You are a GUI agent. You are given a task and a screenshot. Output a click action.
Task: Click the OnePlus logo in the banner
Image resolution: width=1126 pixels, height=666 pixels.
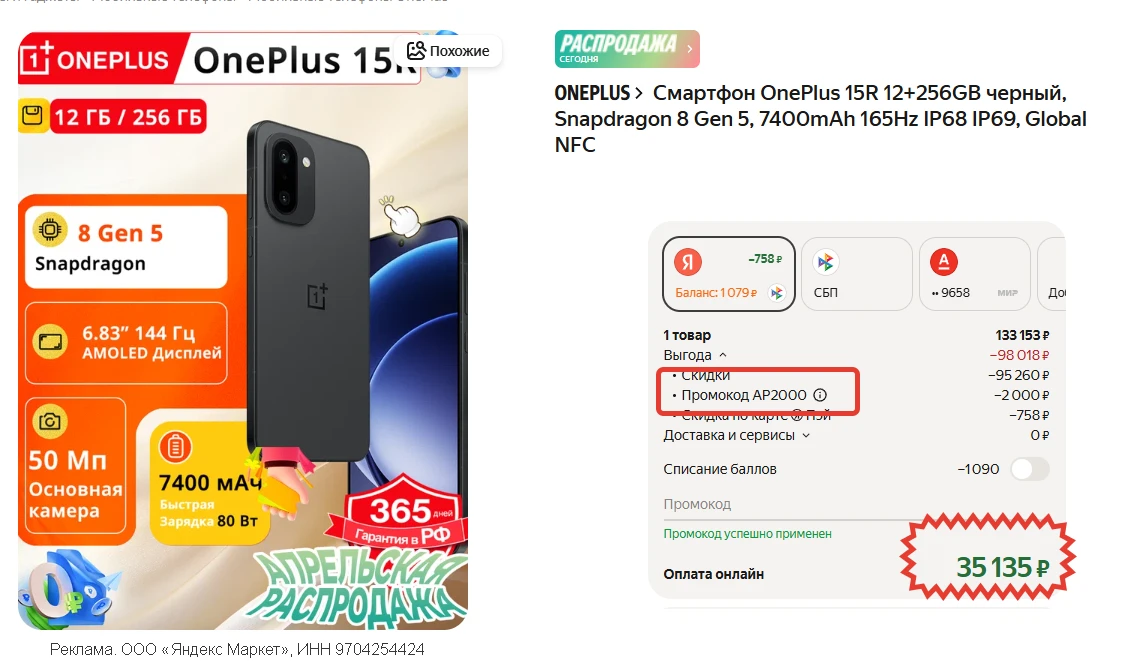95,60
